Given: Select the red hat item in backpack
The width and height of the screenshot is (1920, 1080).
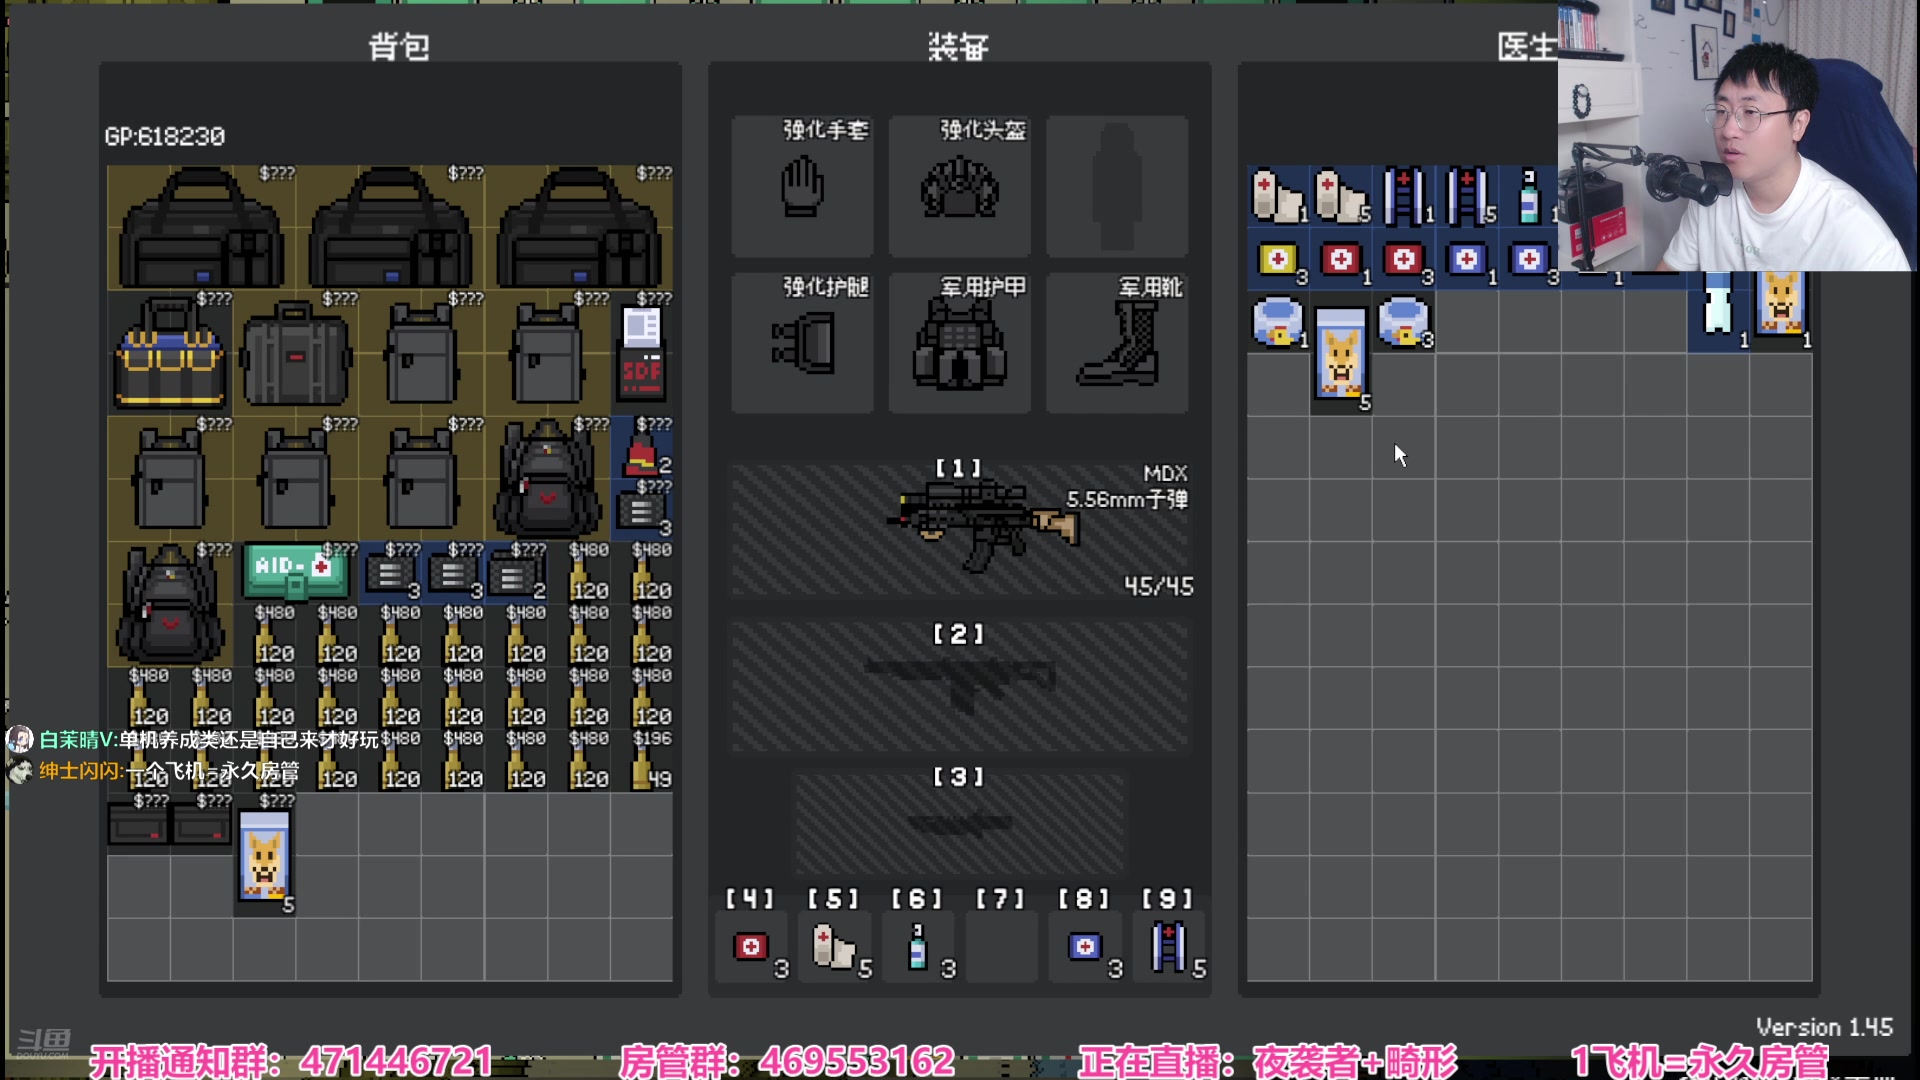Looking at the screenshot, I should click(642, 447).
